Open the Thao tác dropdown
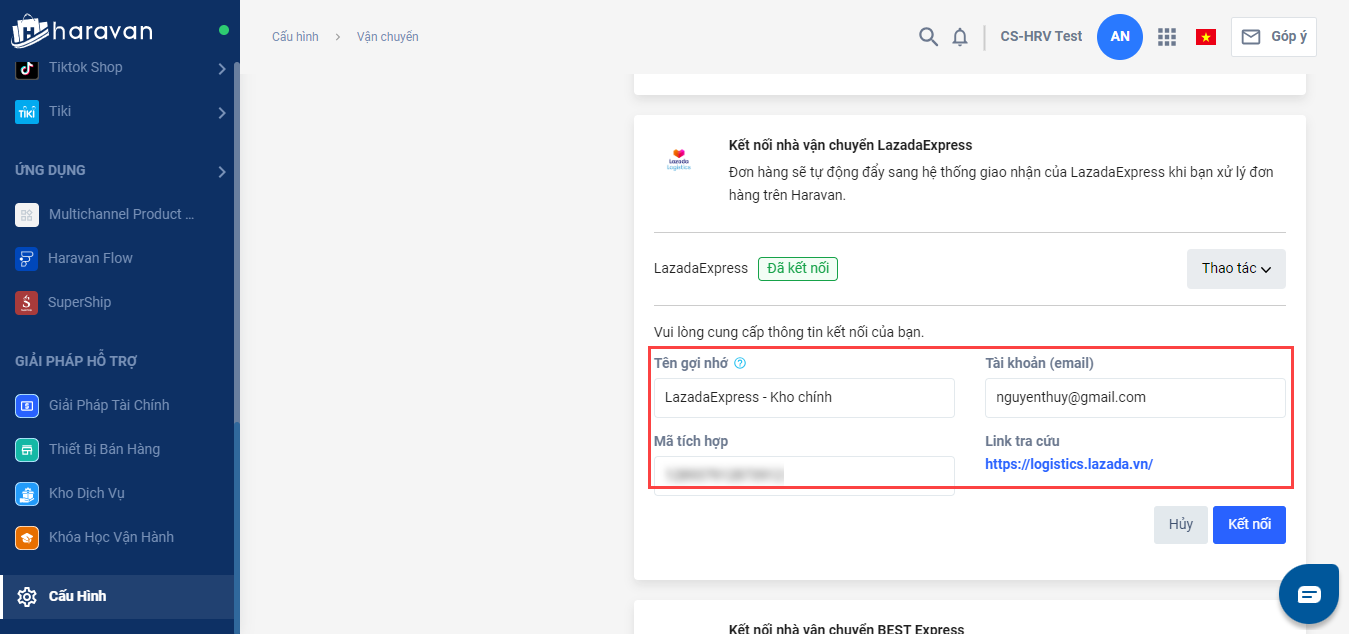This screenshot has height=634, width=1349. (x=1235, y=269)
